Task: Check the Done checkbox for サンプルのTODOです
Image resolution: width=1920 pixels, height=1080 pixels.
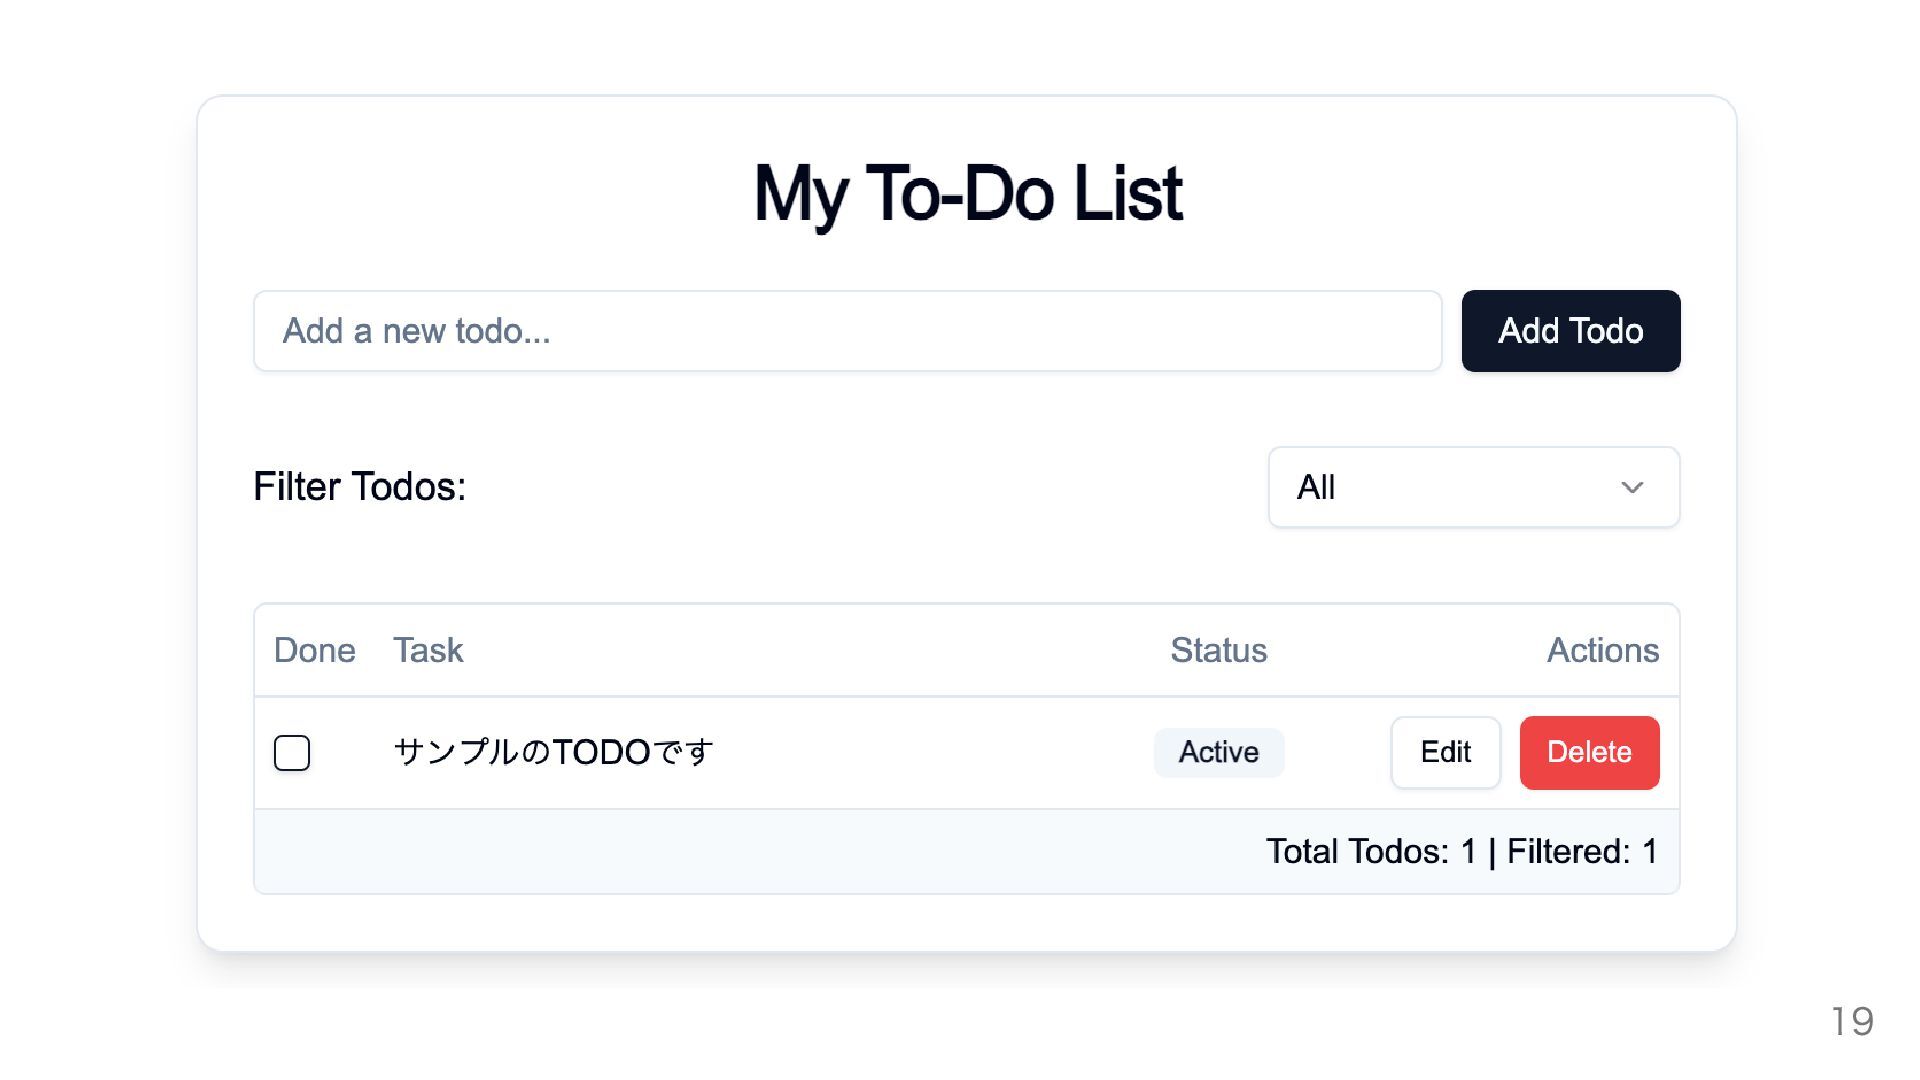Action: [292, 753]
